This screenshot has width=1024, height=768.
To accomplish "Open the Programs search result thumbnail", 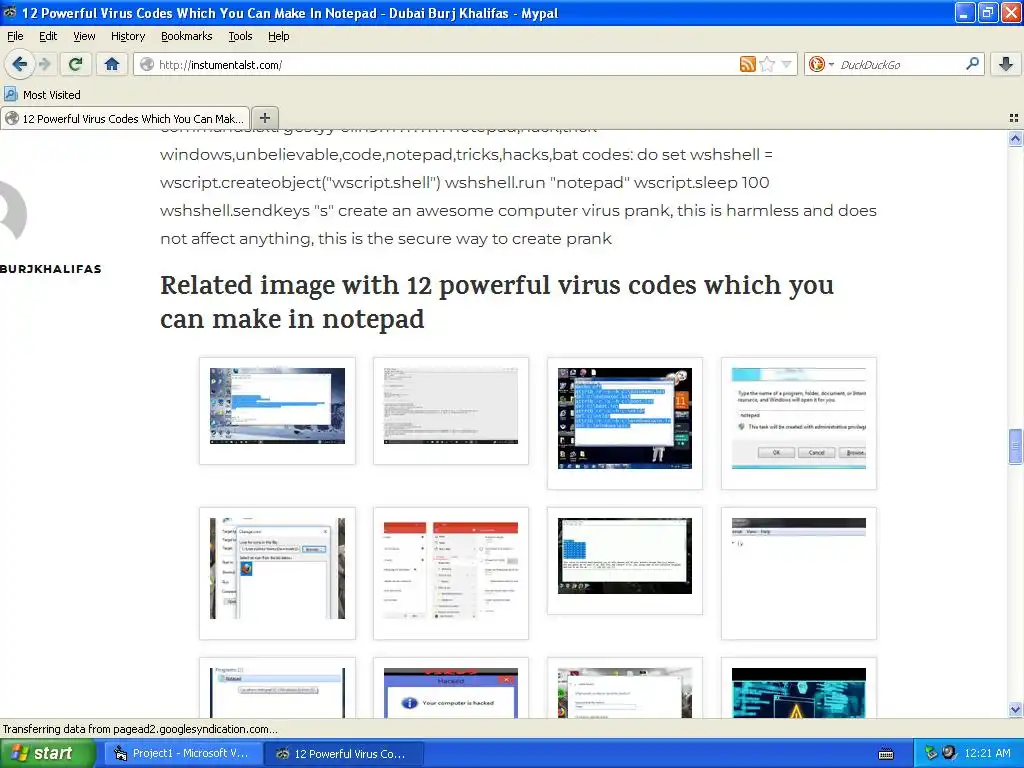I will (277, 693).
